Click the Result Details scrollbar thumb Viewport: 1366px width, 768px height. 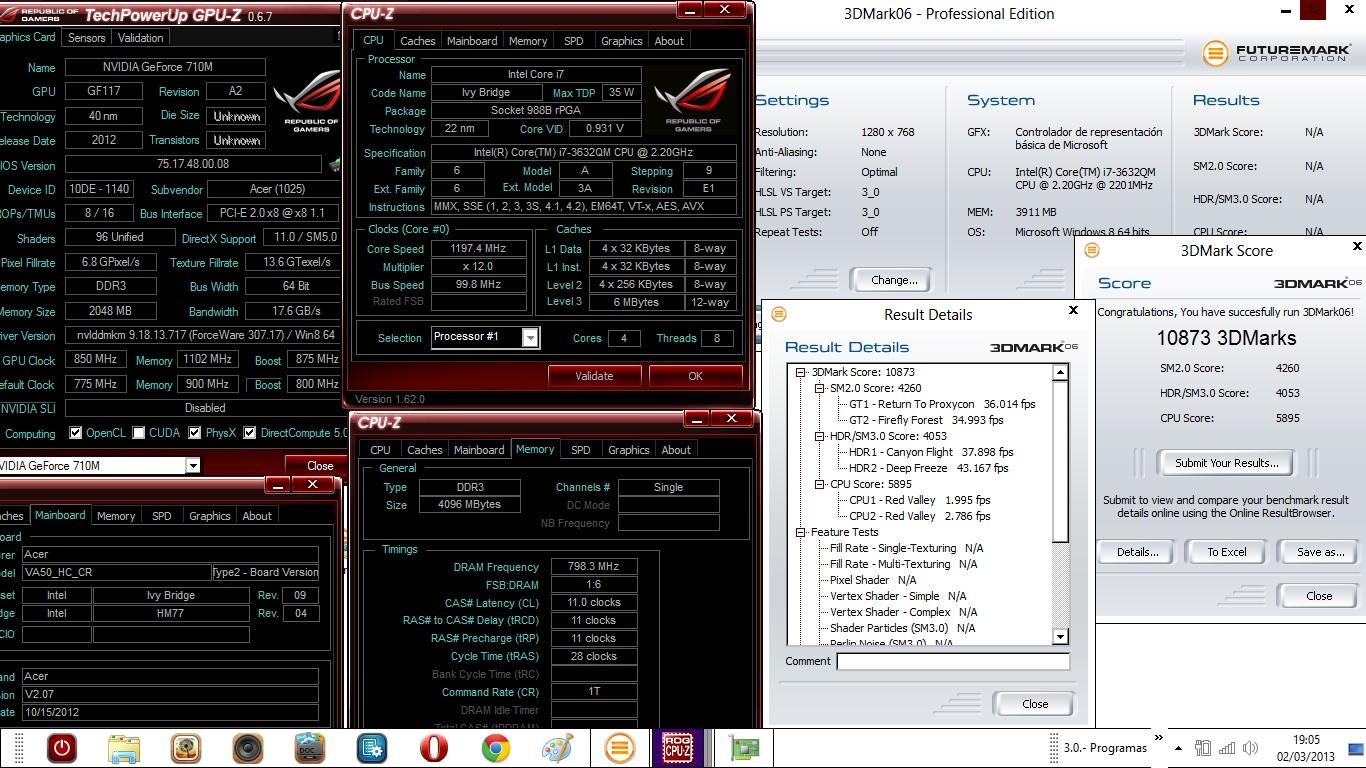(x=1060, y=462)
